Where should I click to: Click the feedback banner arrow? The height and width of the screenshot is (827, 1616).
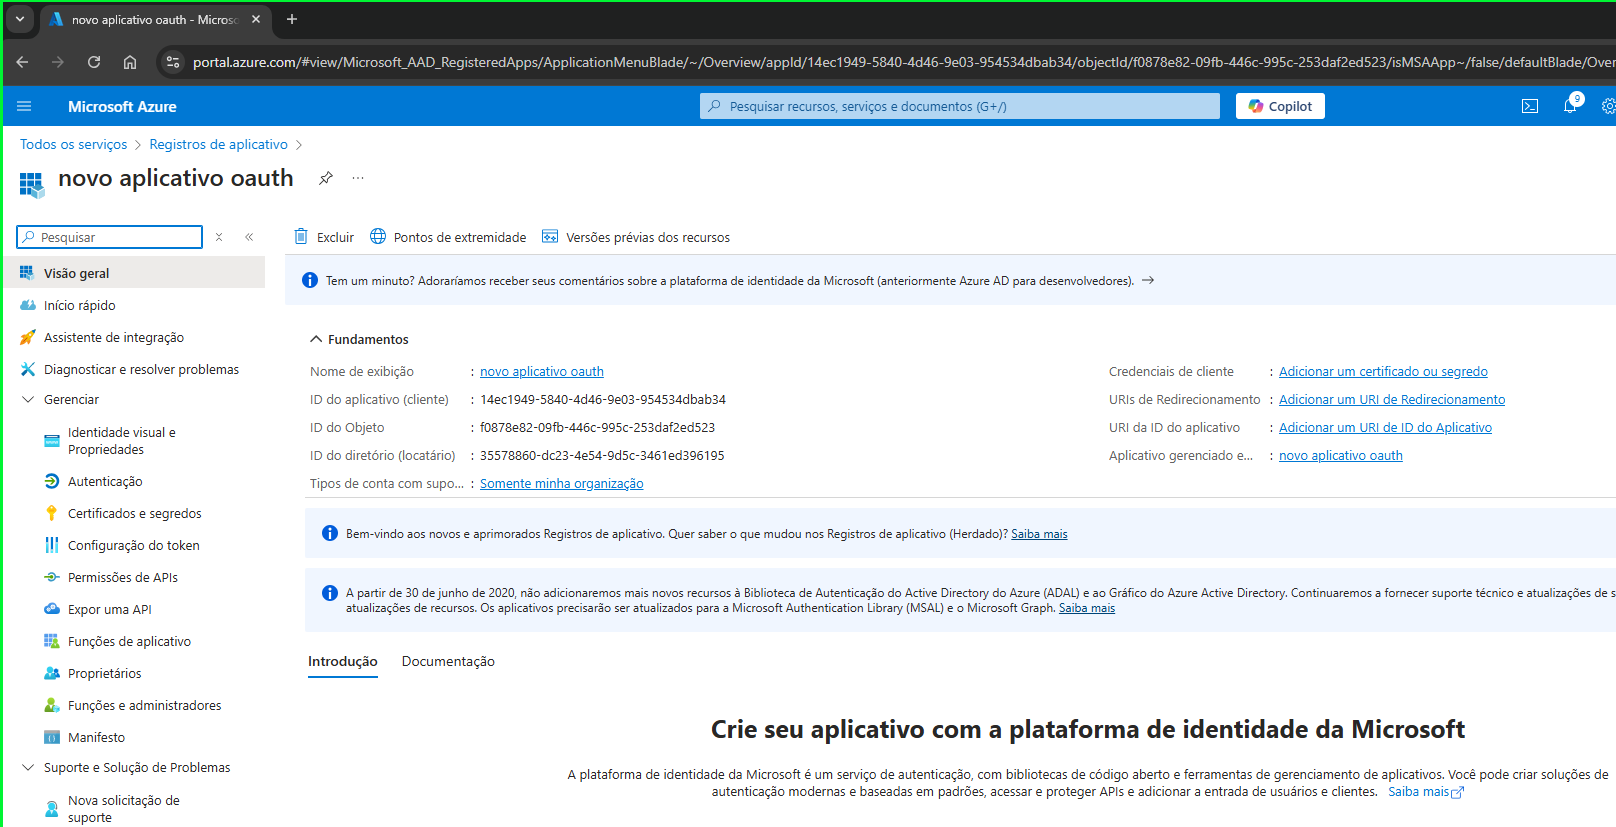tap(1148, 280)
